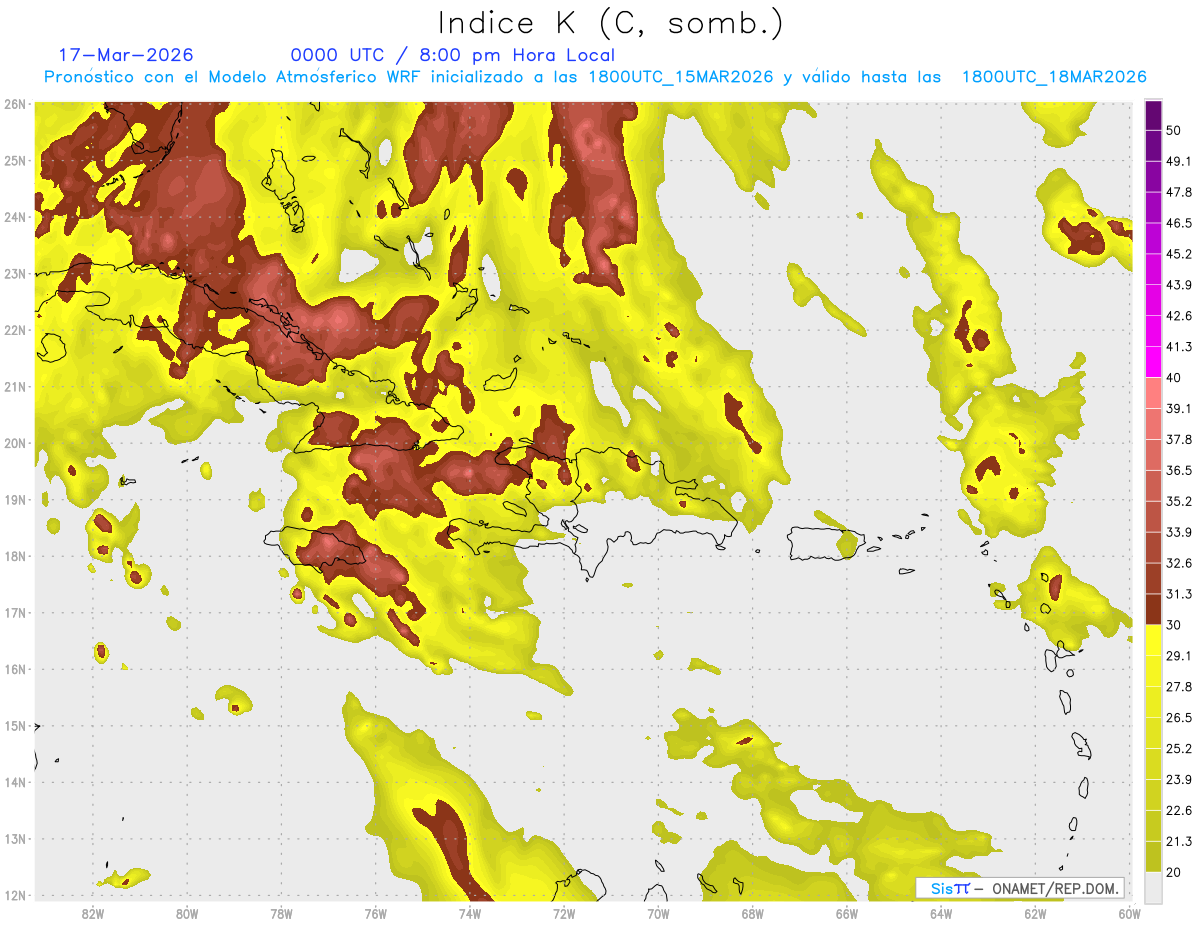This screenshot has width=1200, height=927.
Task: Click the 17N latitude label
Action: tap(15, 613)
